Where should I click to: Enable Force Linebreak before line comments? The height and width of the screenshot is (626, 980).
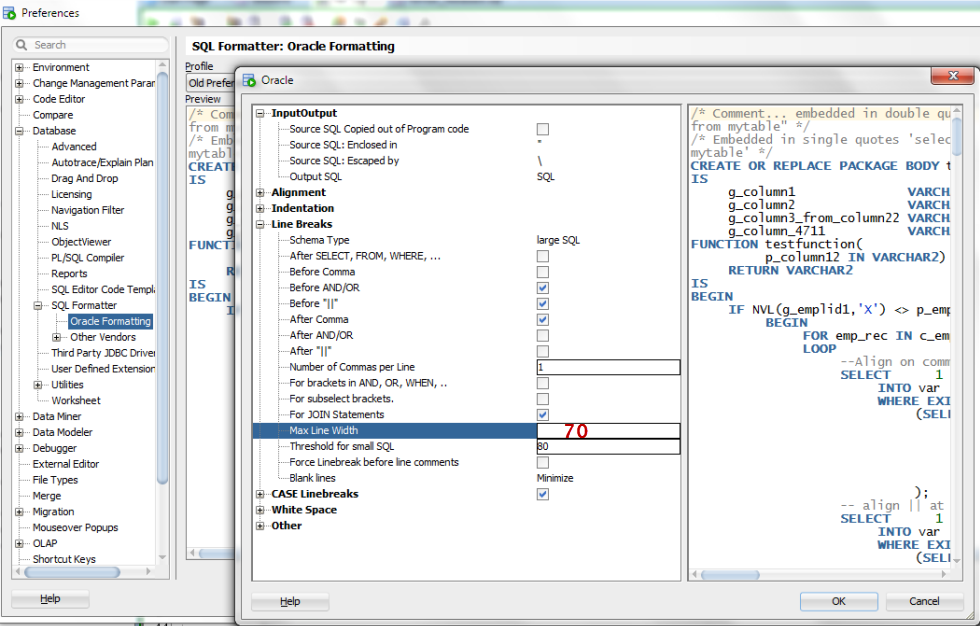click(x=542, y=463)
